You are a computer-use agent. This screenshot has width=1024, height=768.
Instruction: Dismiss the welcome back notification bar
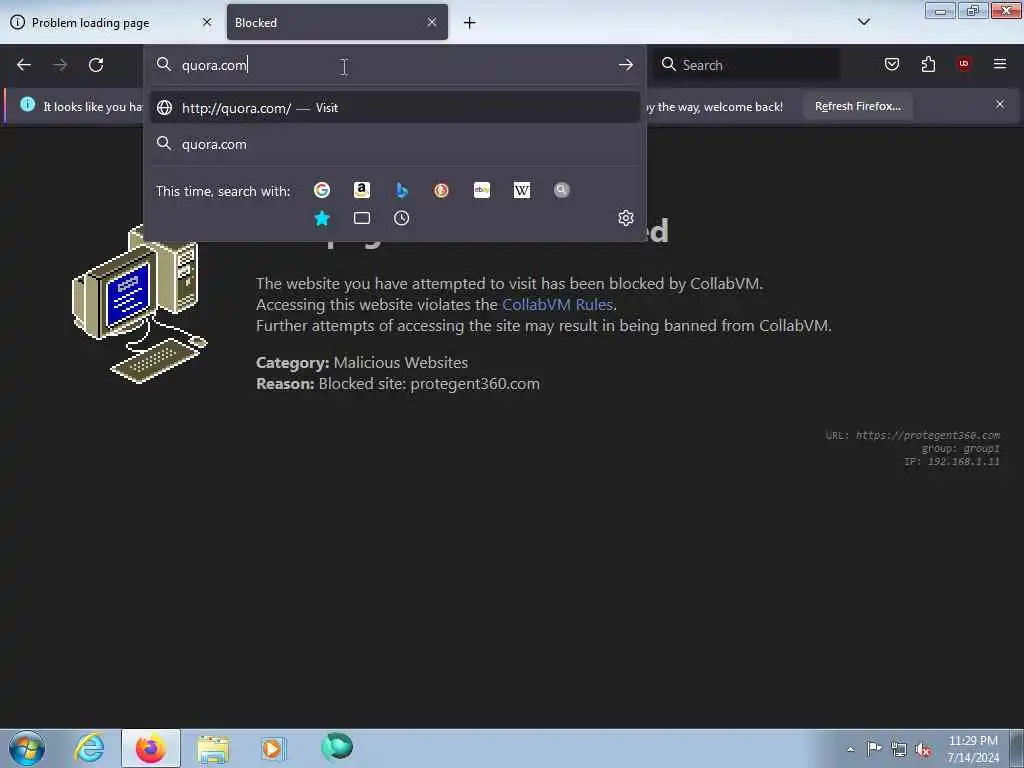1000,104
